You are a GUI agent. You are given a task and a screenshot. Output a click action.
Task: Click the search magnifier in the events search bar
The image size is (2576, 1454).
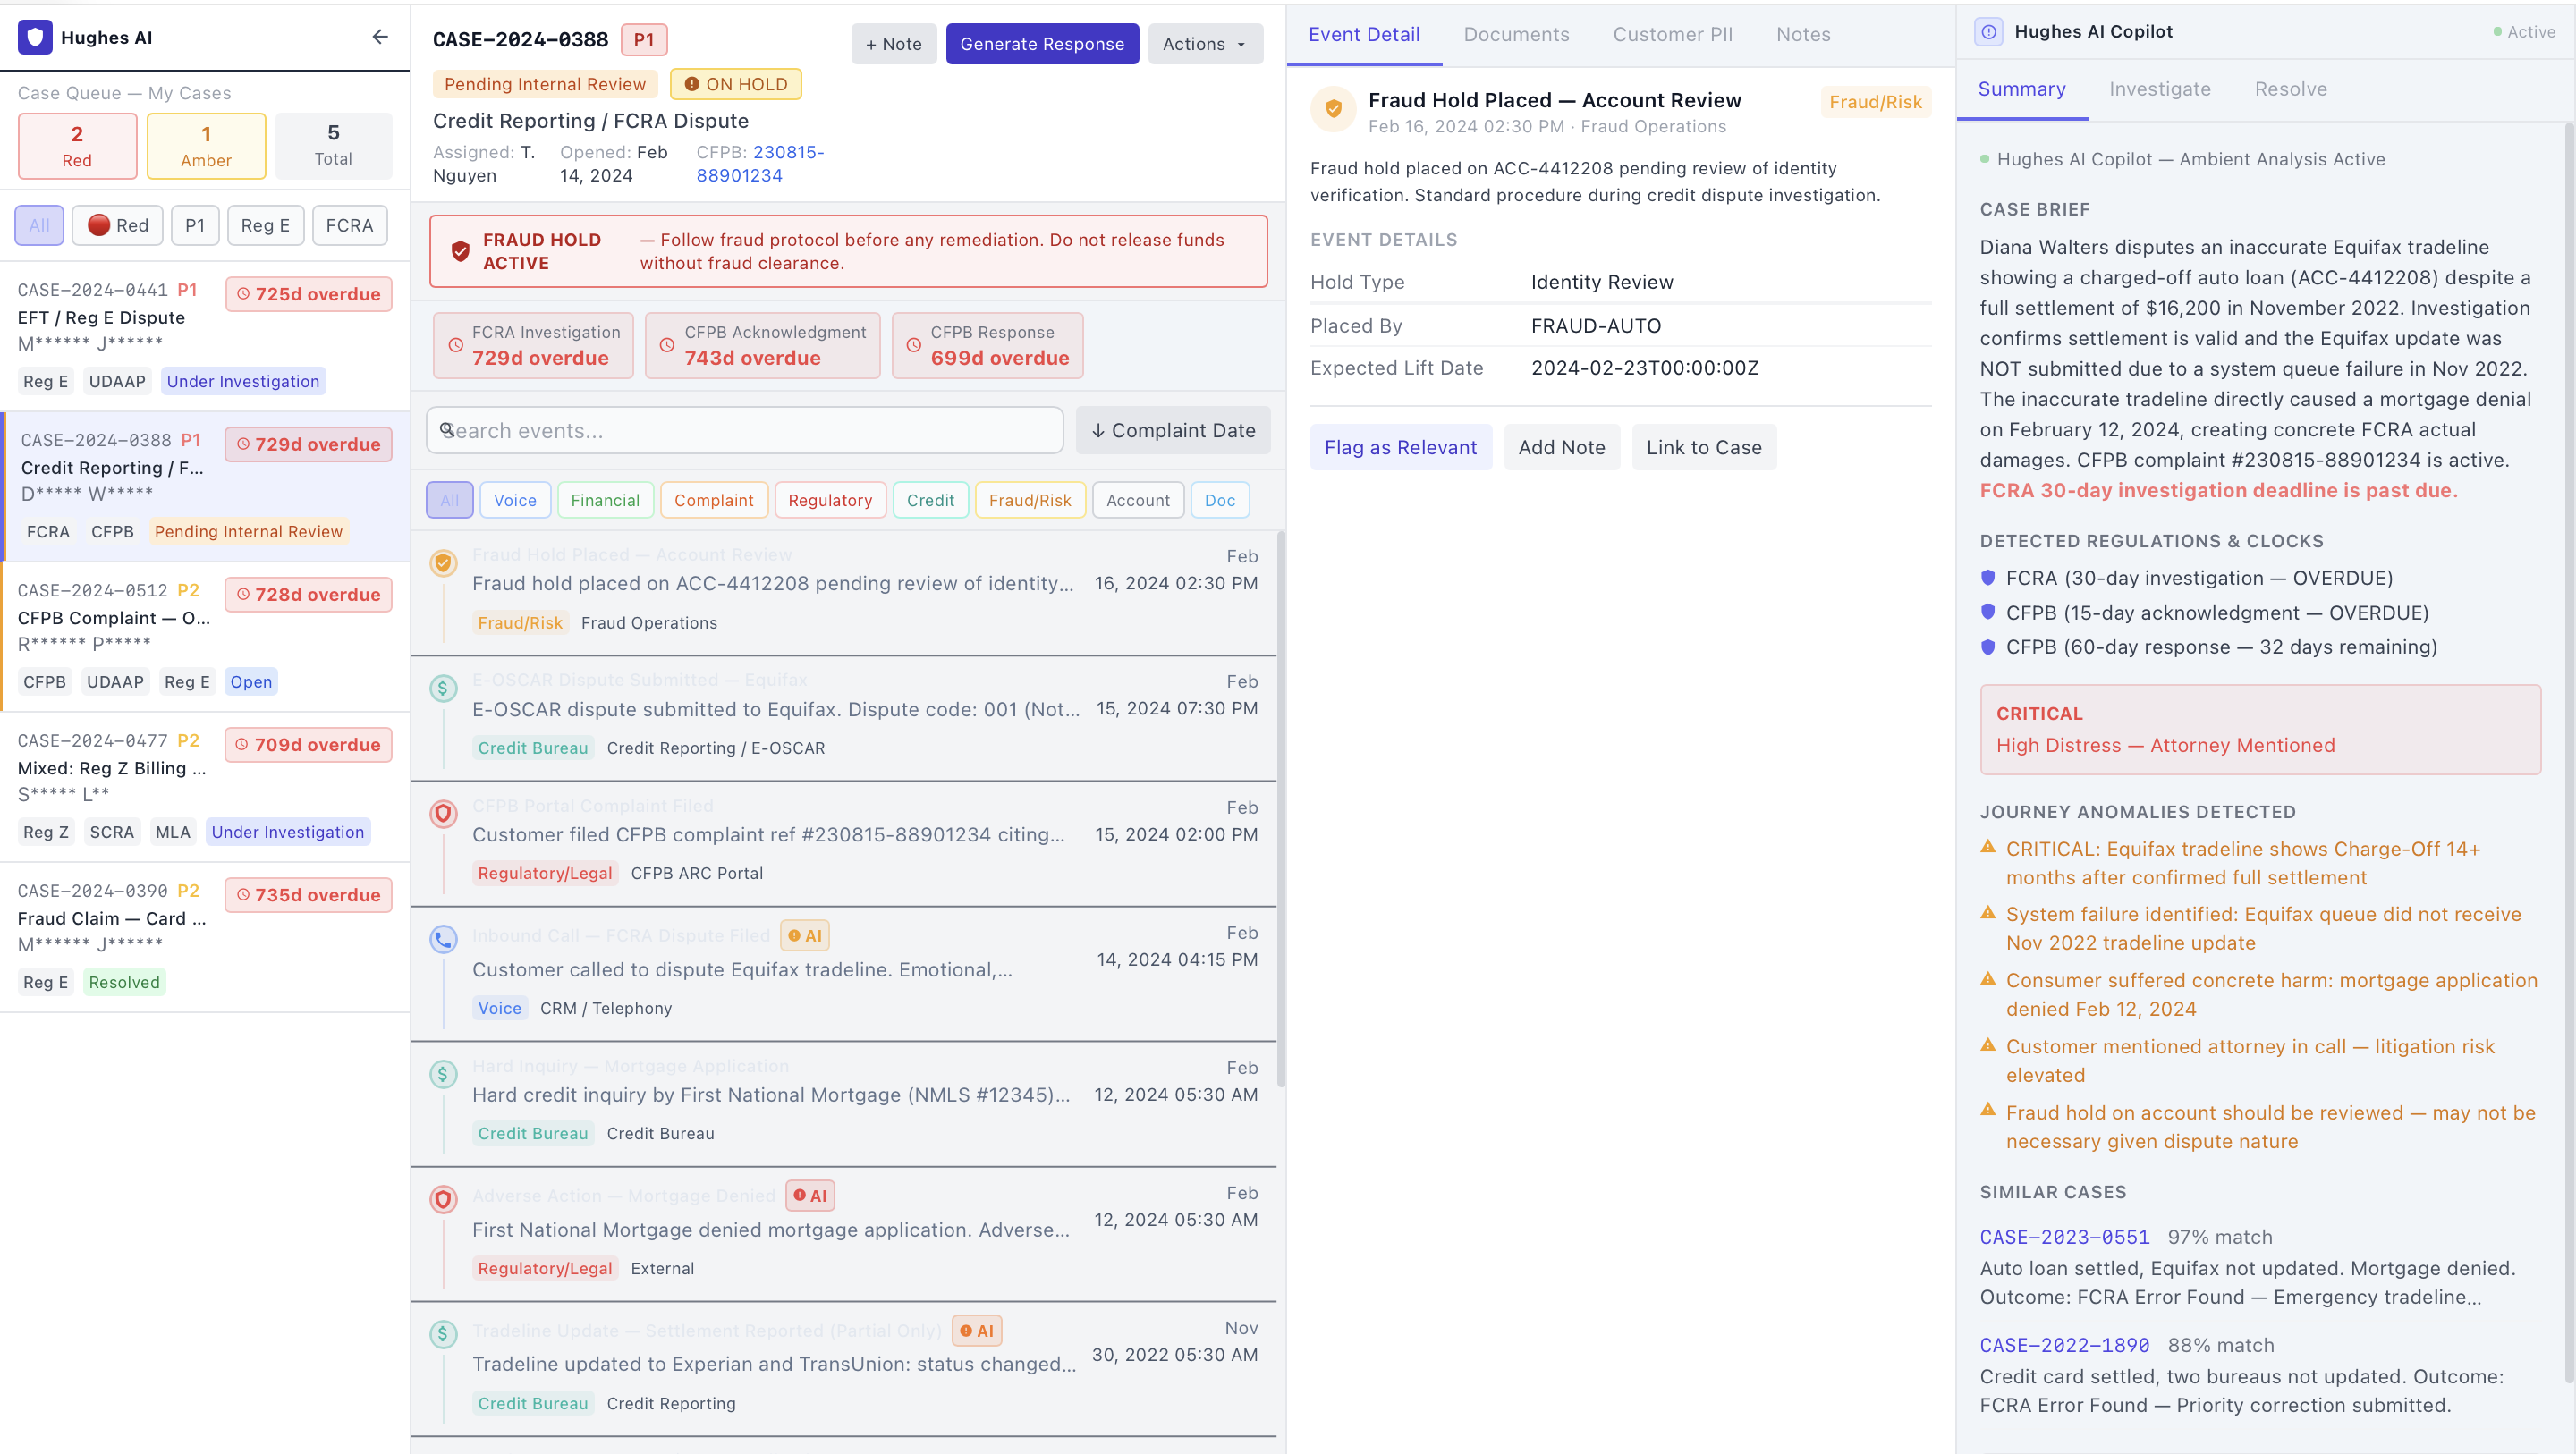pos(448,430)
